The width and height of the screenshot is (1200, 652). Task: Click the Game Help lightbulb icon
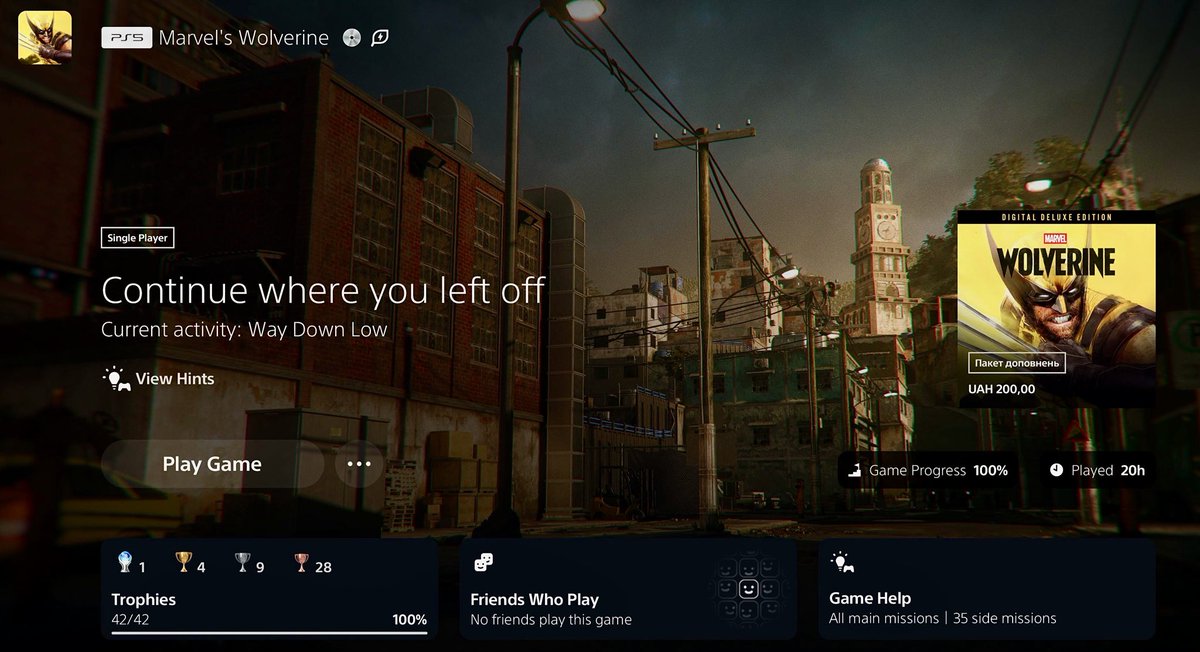tap(842, 563)
